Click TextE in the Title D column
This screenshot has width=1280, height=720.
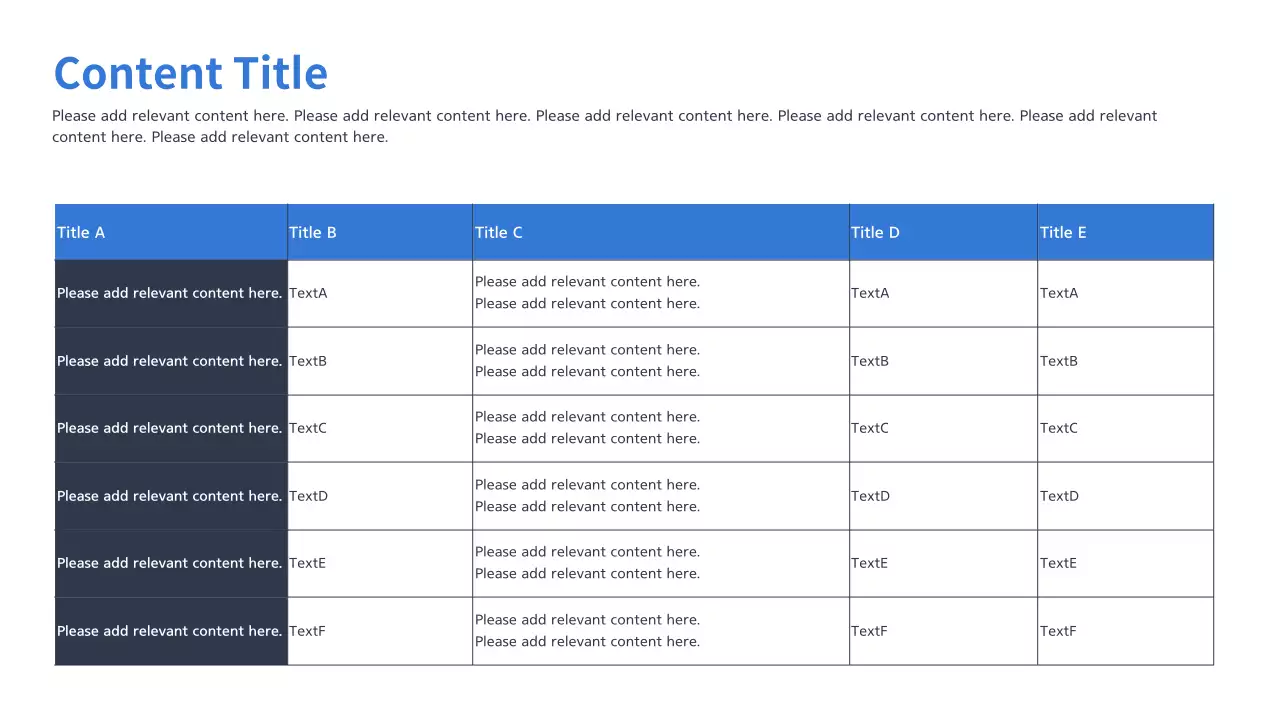point(869,563)
